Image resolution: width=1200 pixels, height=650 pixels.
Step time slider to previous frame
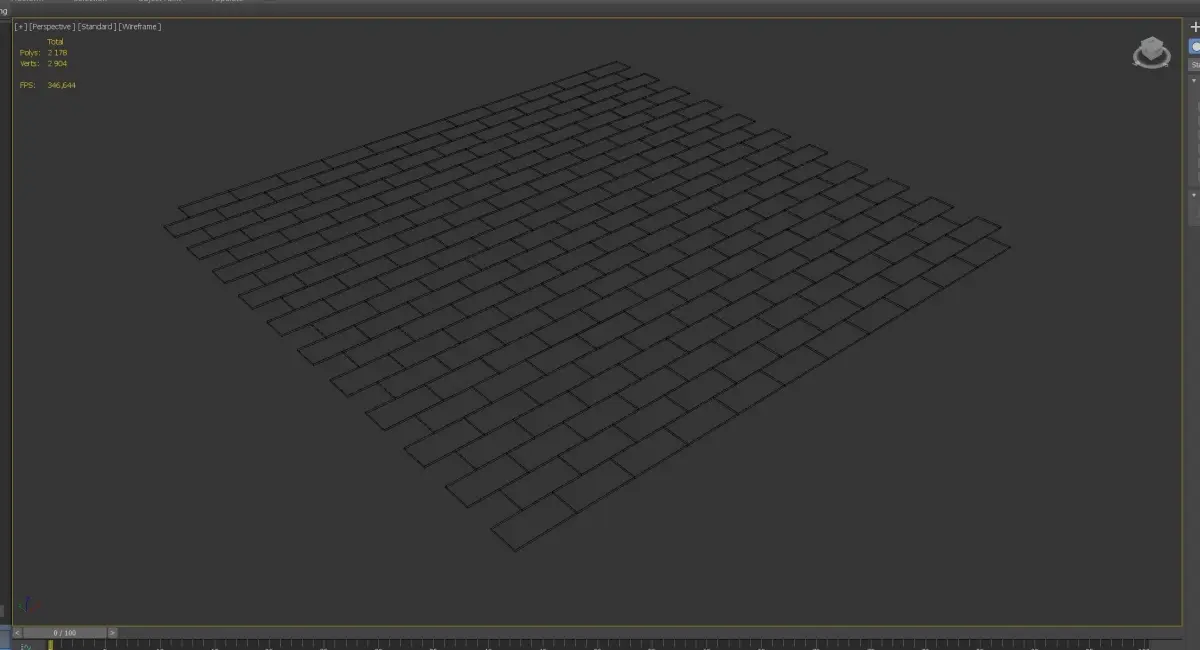17,633
